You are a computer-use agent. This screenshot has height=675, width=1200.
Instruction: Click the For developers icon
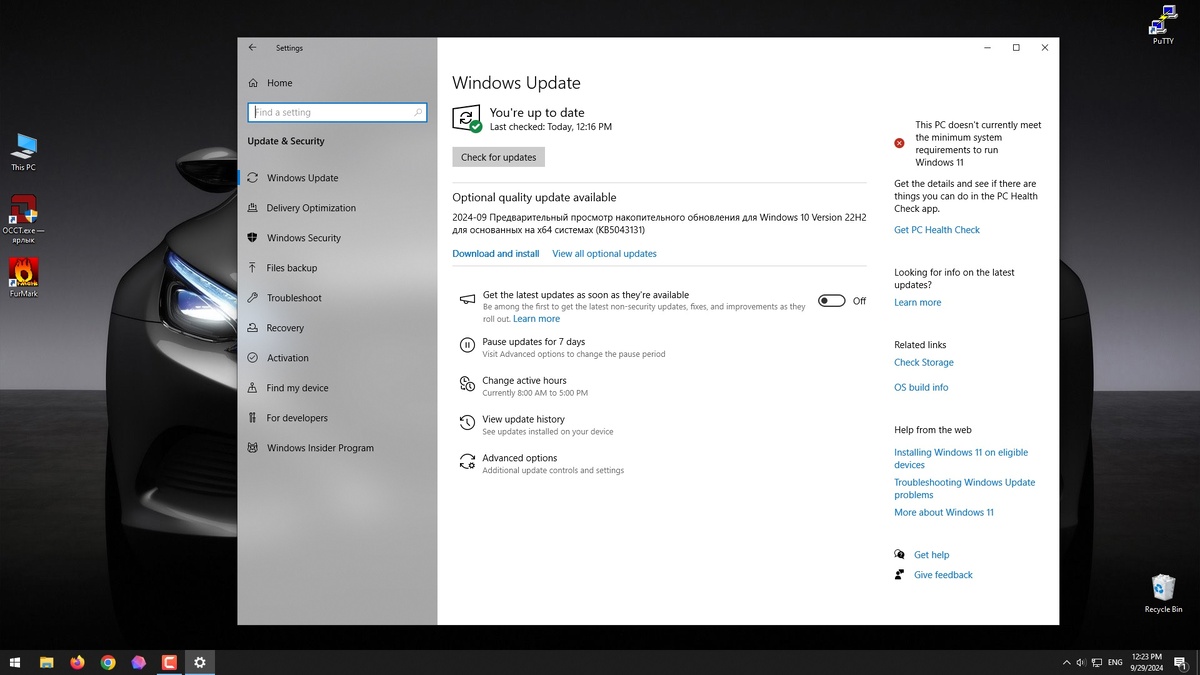point(253,418)
